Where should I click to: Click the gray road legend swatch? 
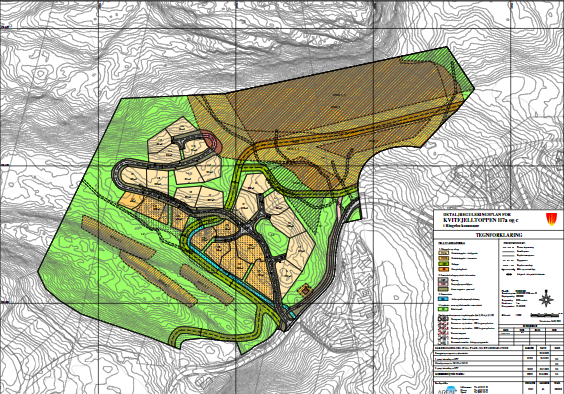(x=444, y=279)
